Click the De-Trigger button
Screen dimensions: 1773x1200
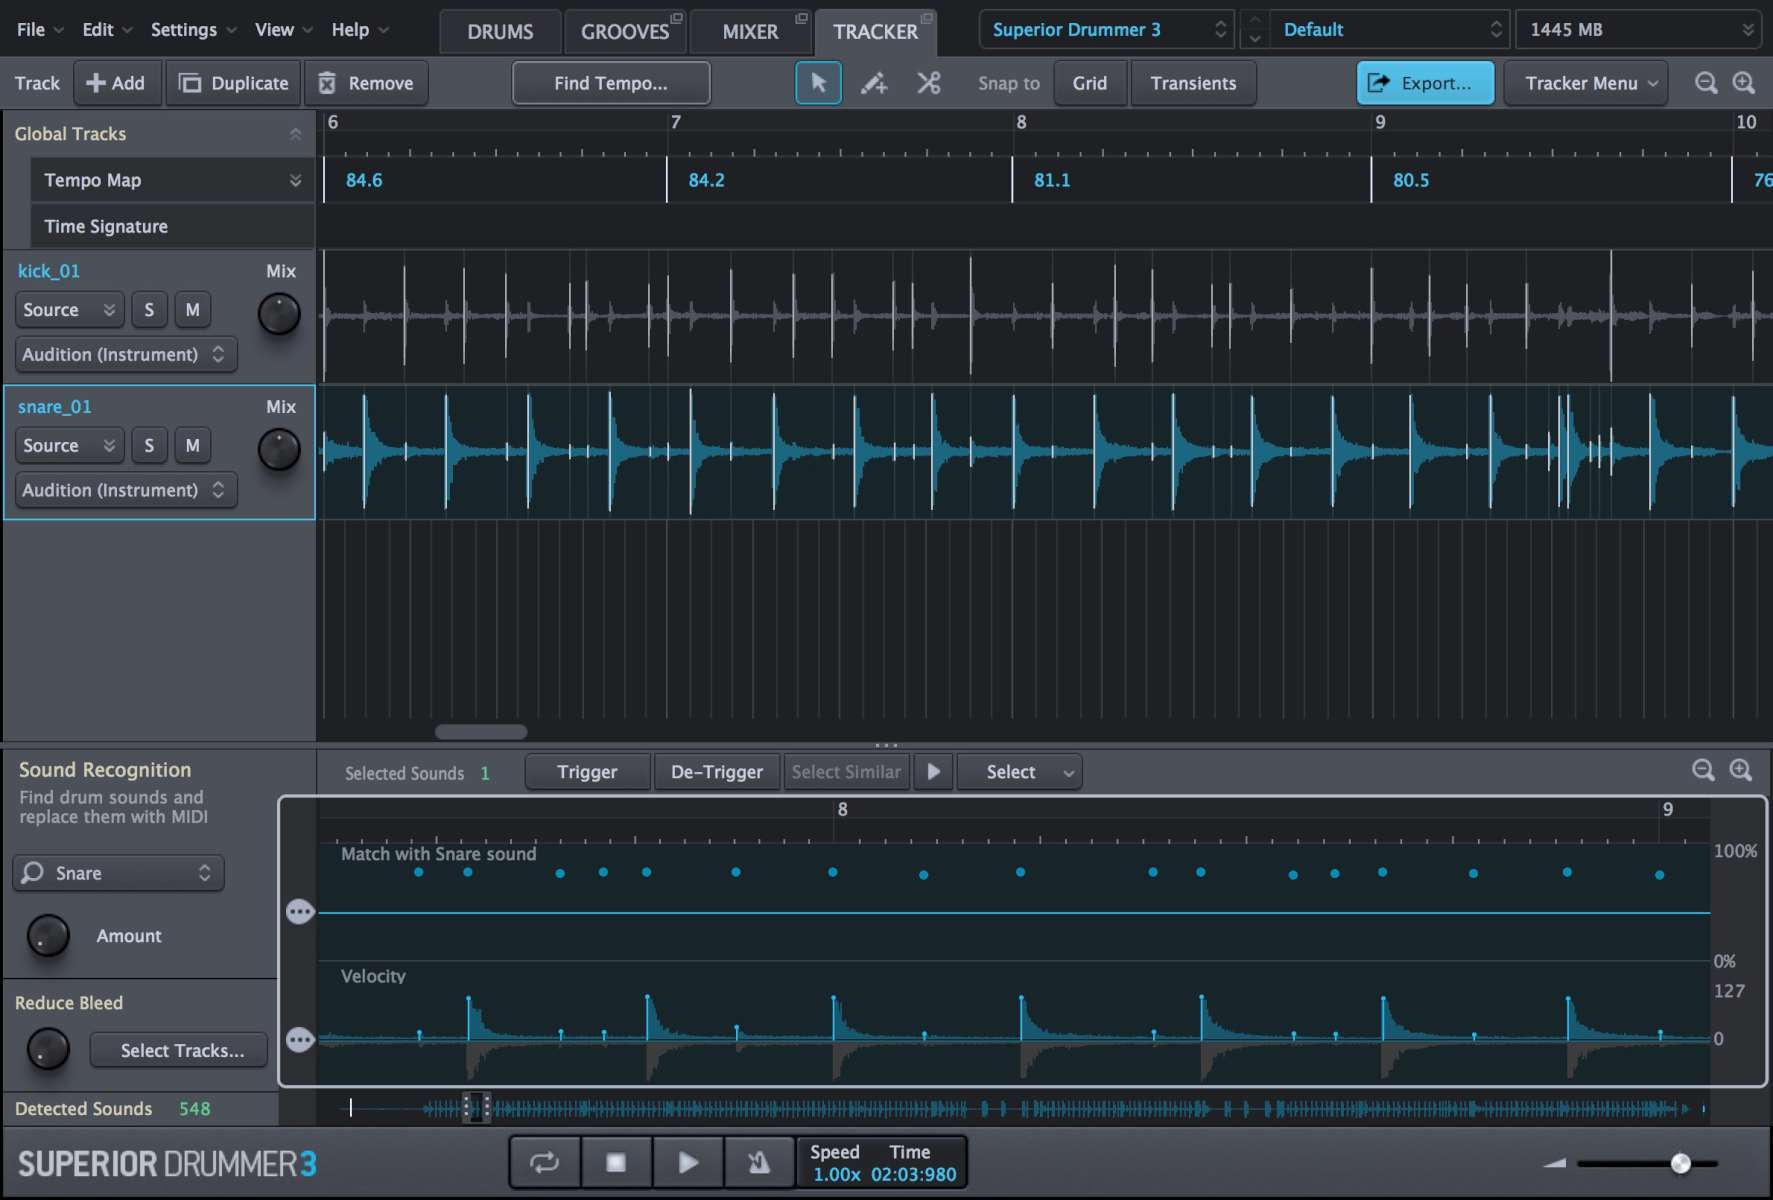click(716, 771)
